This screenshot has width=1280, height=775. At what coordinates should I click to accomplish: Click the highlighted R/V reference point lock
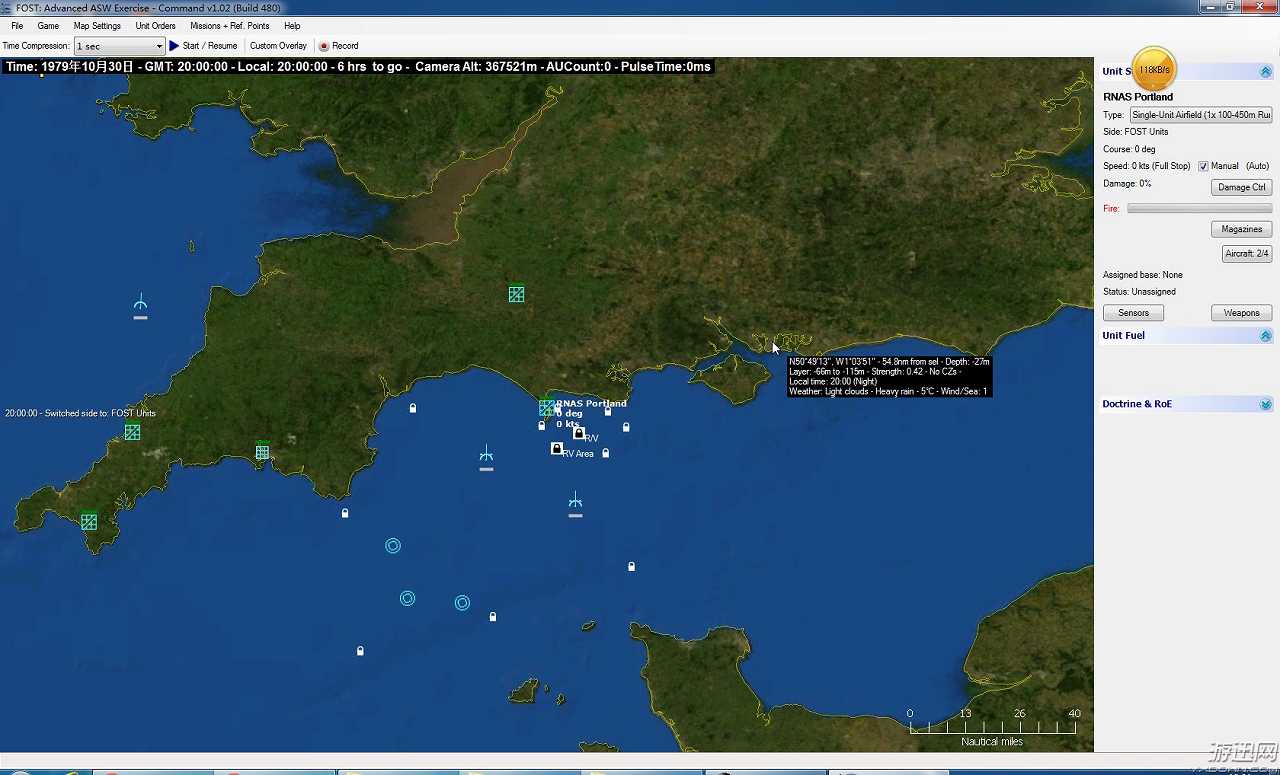tap(579, 433)
